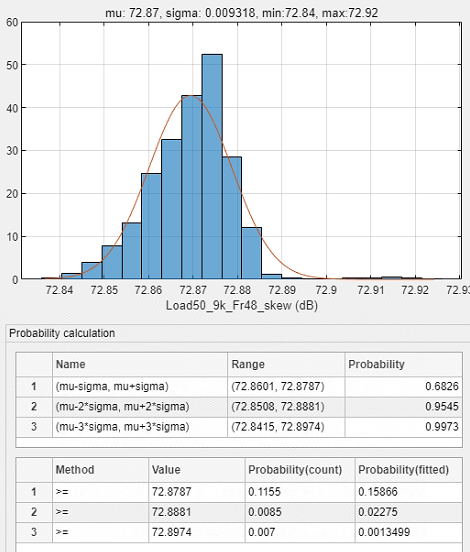This screenshot has height=552, width=470.
Task: Select the 0.6826 probability cell
Action: (403, 387)
